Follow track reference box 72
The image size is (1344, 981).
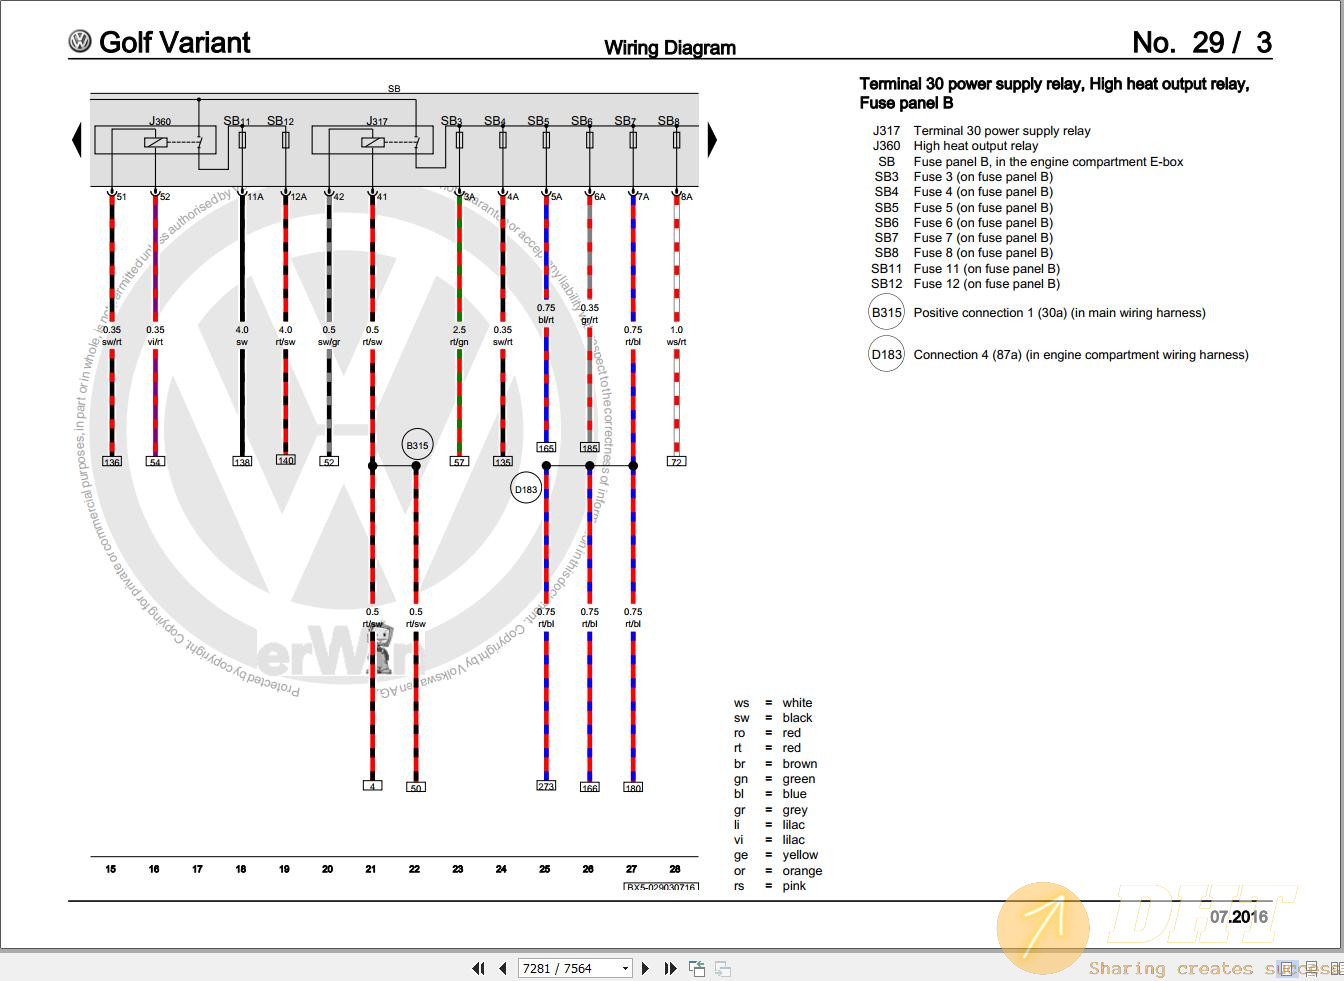click(677, 462)
